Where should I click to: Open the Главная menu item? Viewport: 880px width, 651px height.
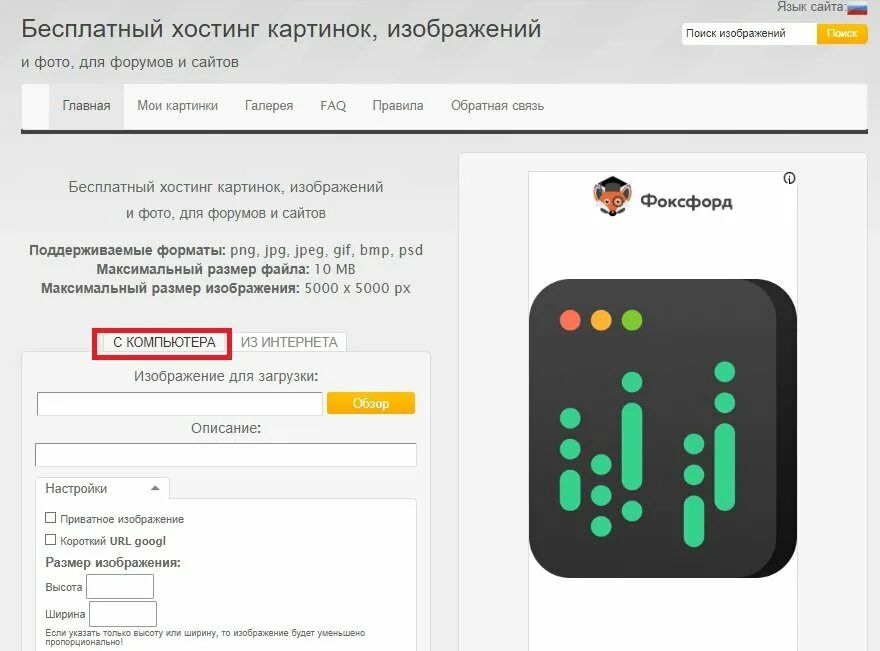pos(86,106)
